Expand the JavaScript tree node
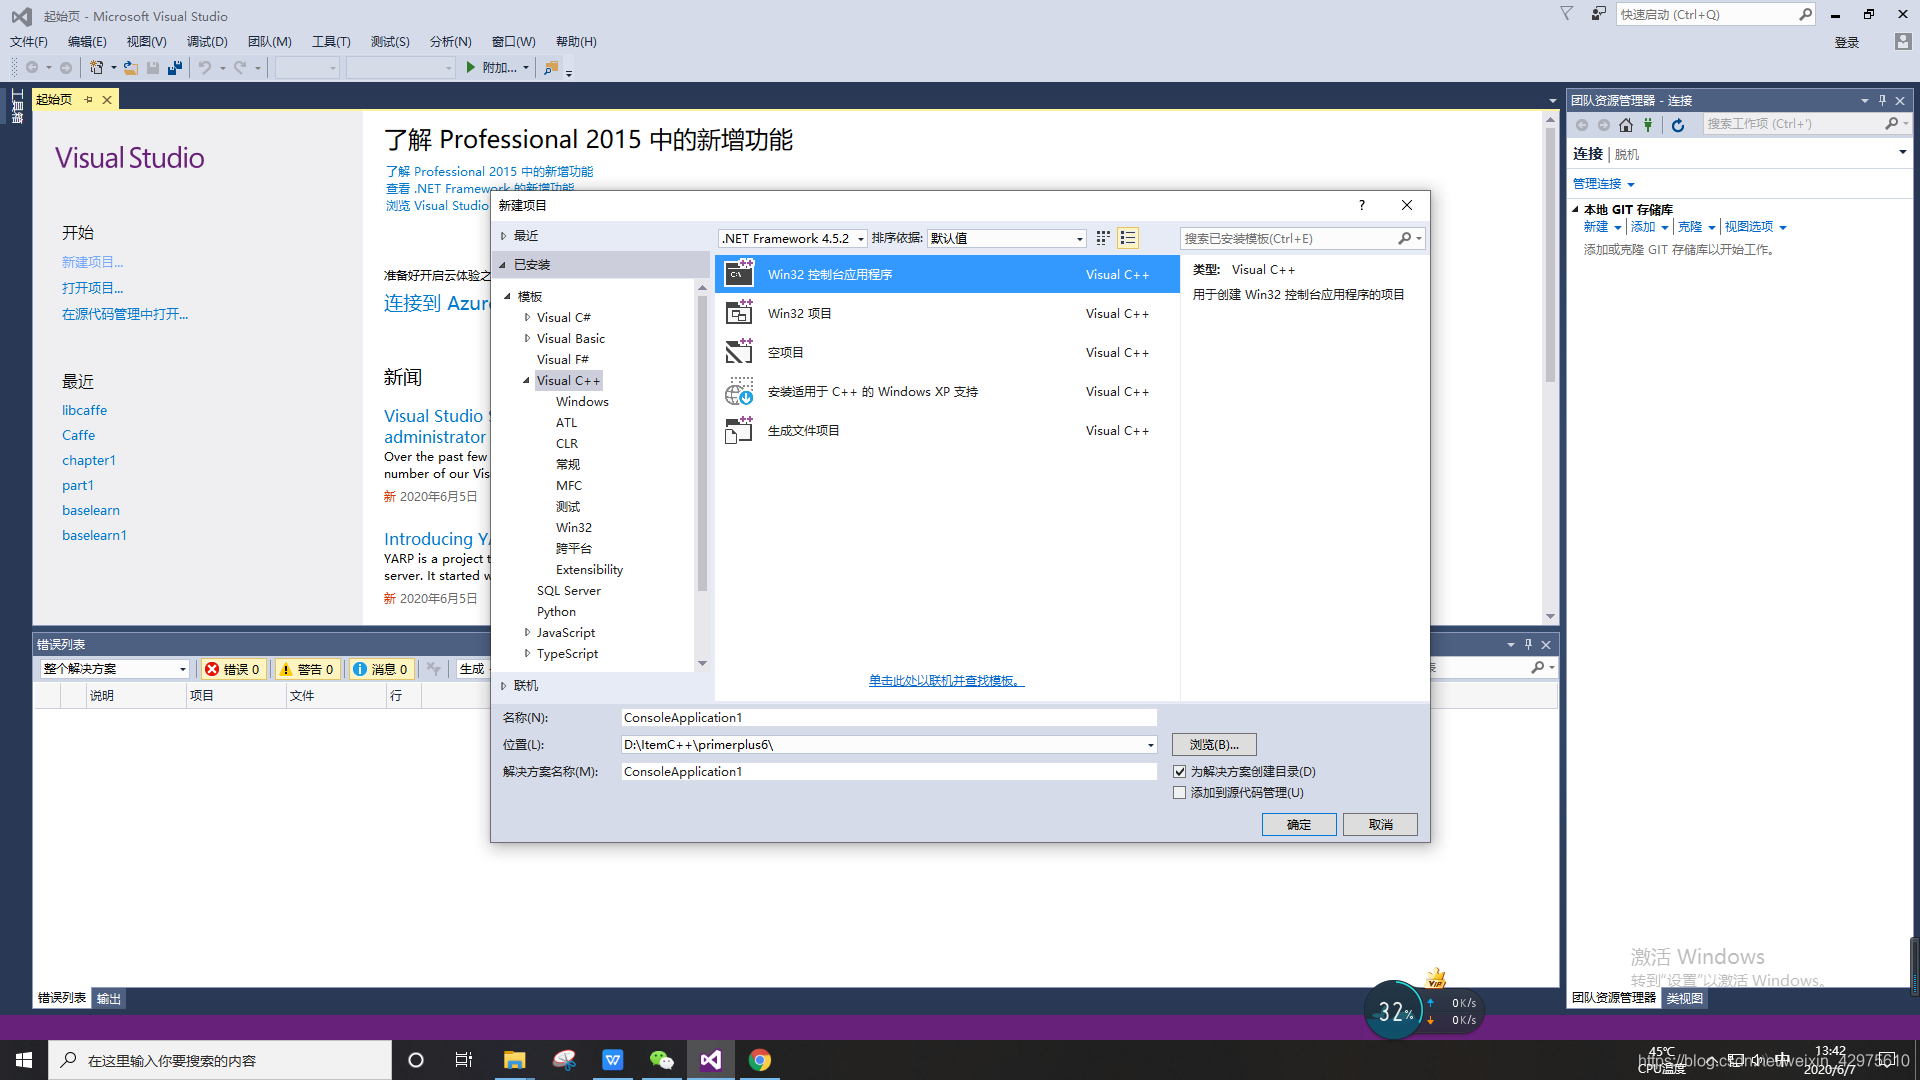Image resolution: width=1920 pixels, height=1080 pixels. tap(527, 632)
